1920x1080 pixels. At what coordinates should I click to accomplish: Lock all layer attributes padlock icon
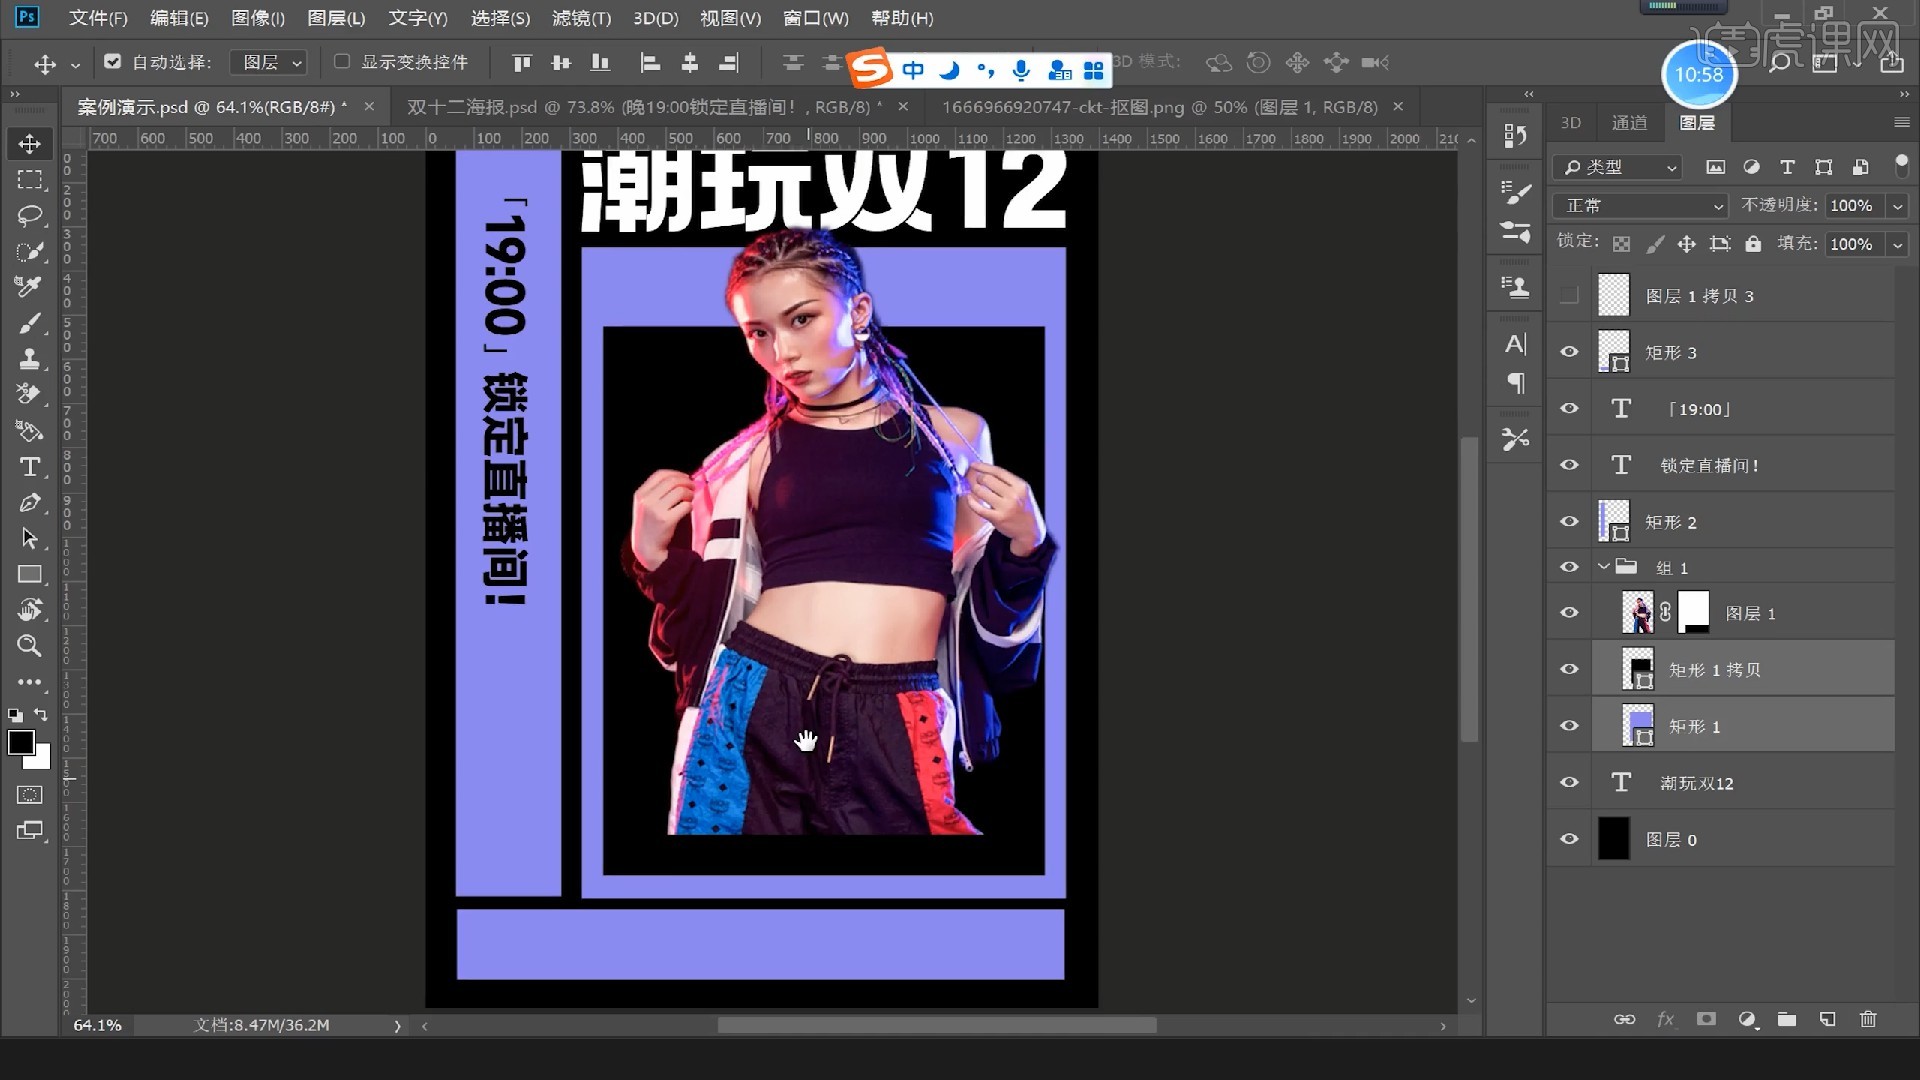(x=1753, y=244)
